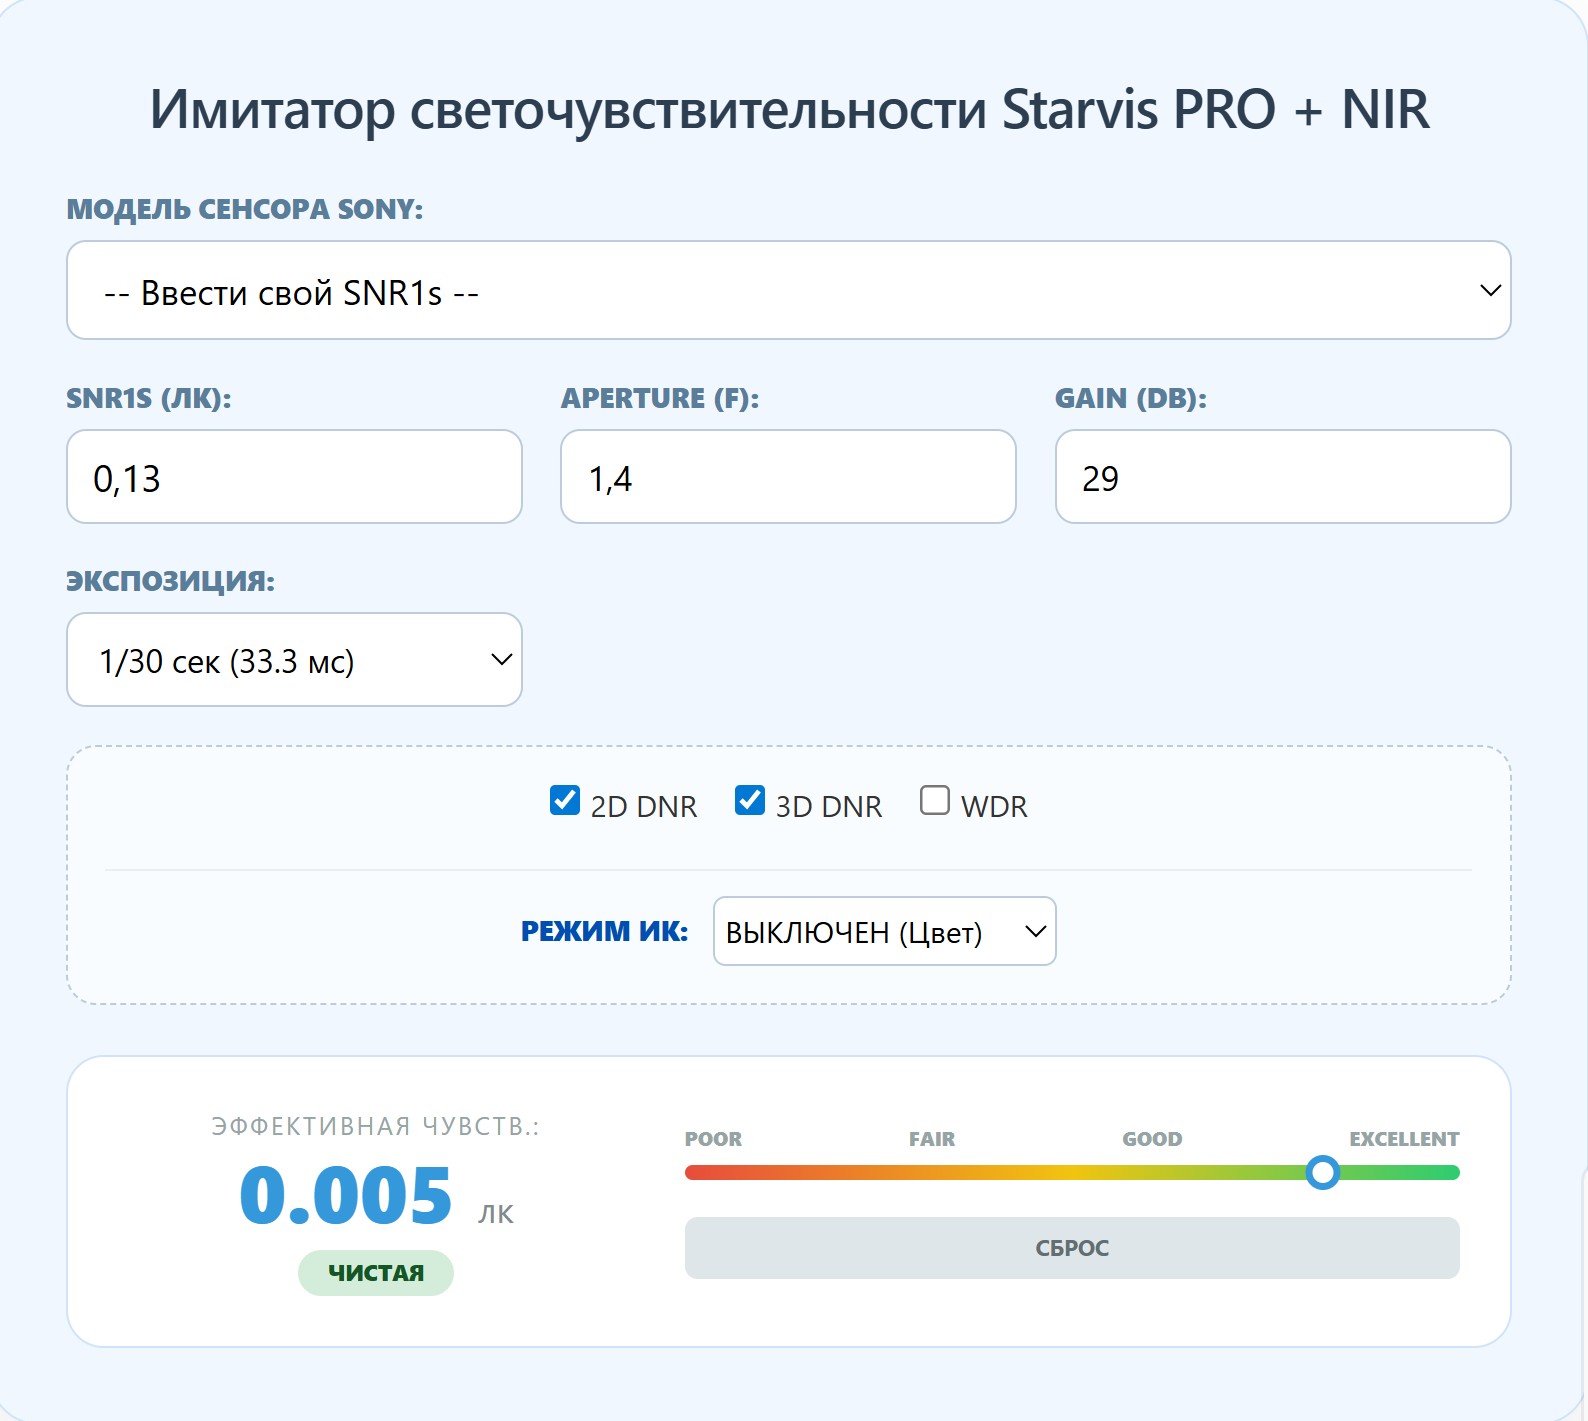Click the ЭКСПОЗИЦИЯ label
The height and width of the screenshot is (1421, 1588).
click(170, 581)
